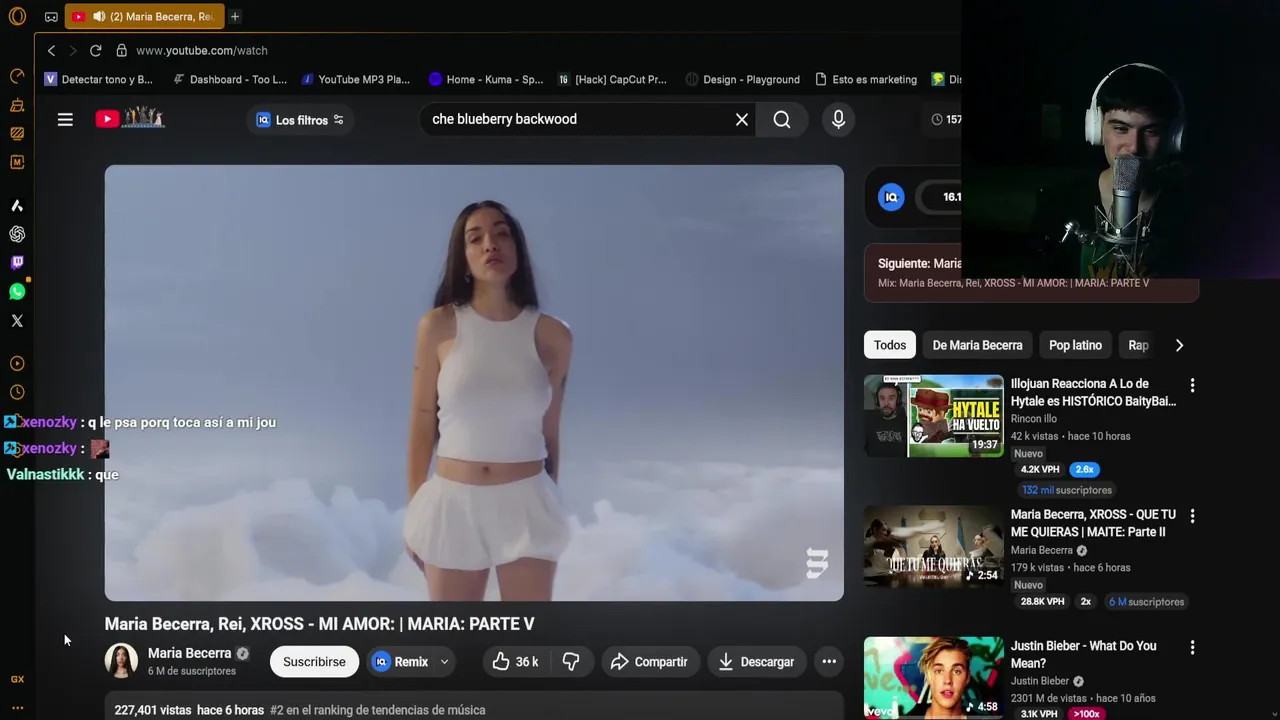Open QUE TU ME QUIERAS video thumbnail
The image size is (1280, 720).
pos(934,547)
